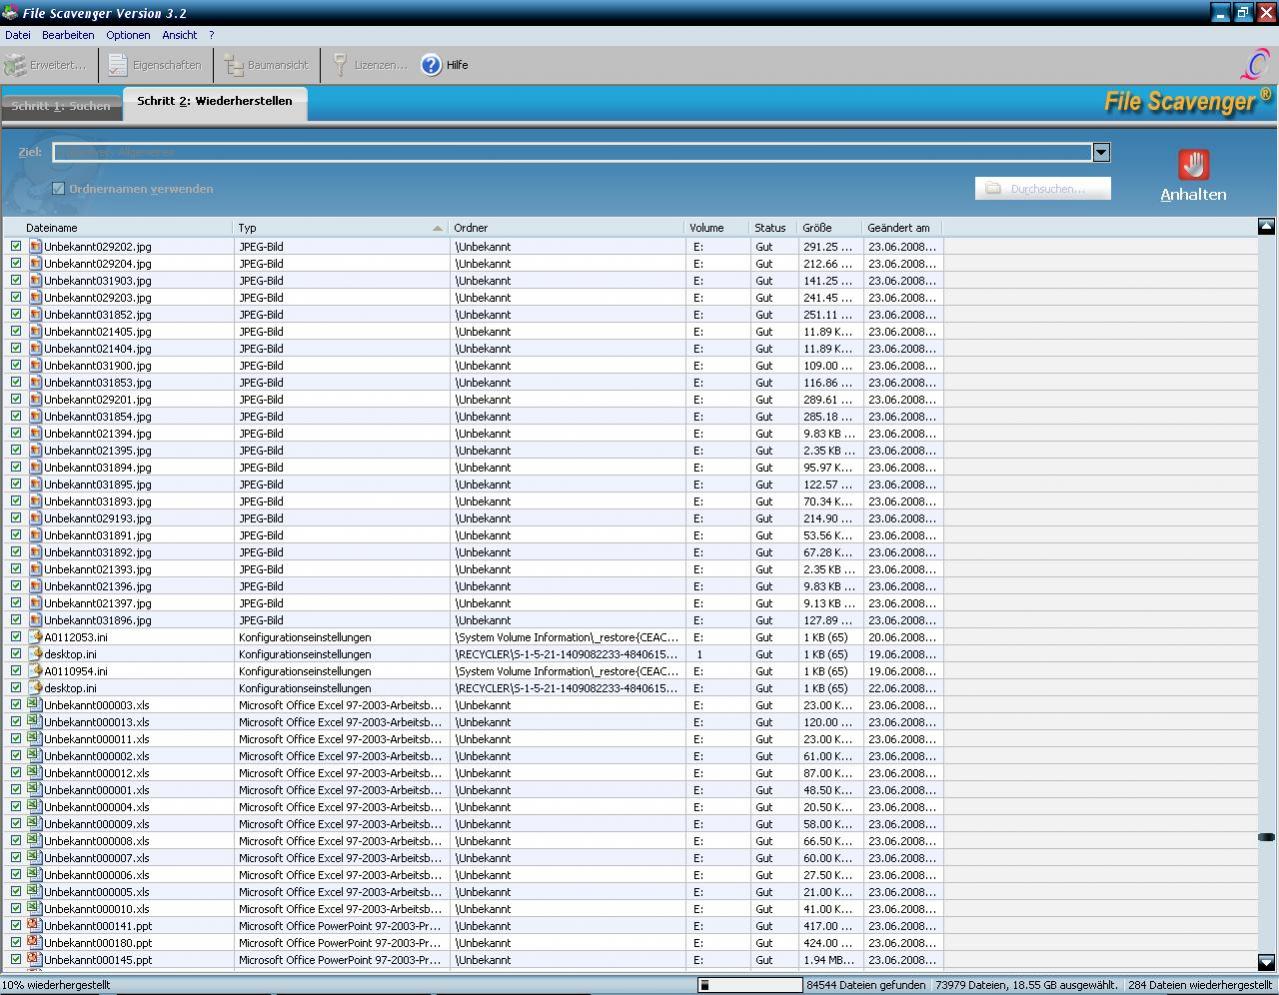This screenshot has width=1279, height=995.
Task: Sort by the Geändert am column header
Action: point(902,228)
